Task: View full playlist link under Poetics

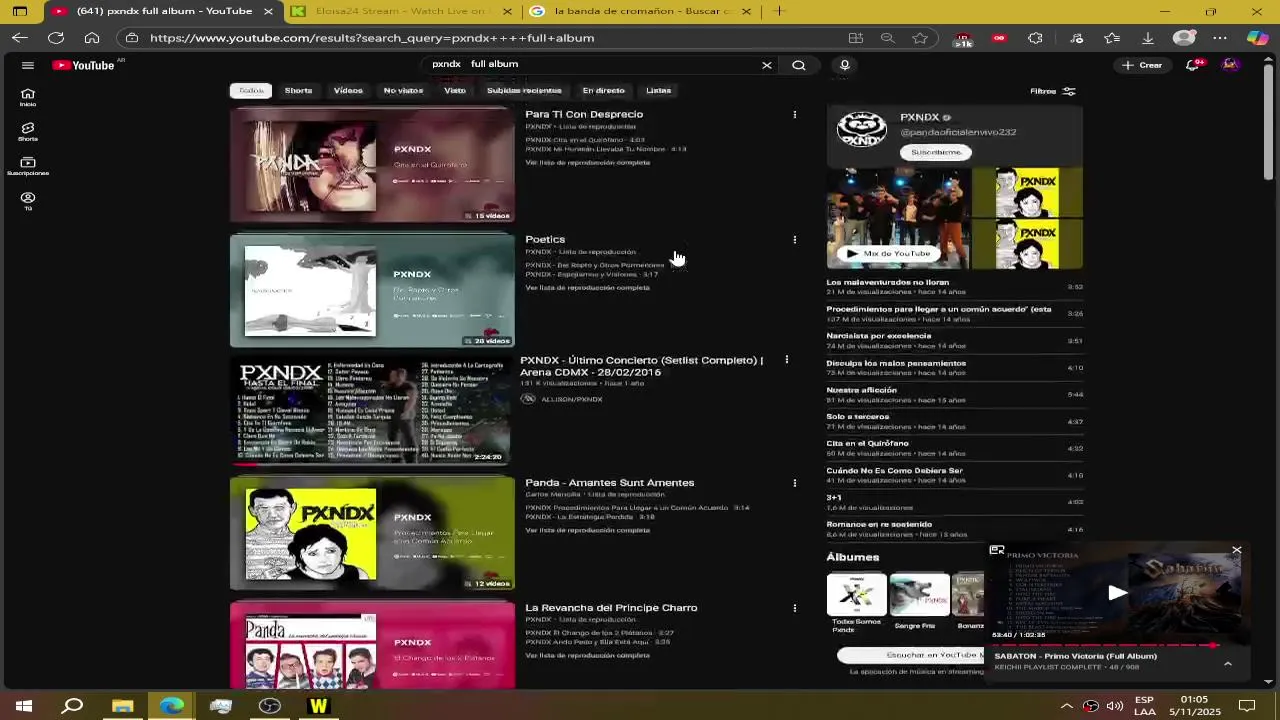Action: (x=588, y=288)
